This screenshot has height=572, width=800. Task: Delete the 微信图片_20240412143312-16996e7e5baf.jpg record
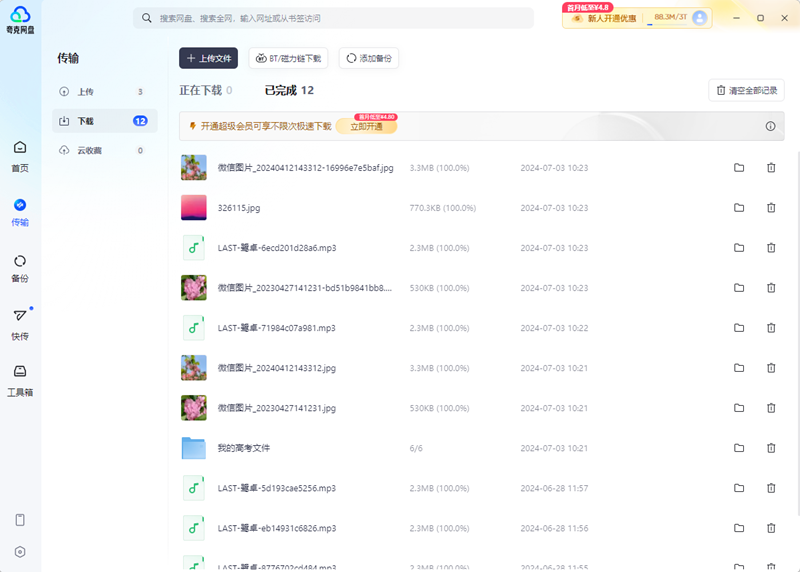click(771, 168)
